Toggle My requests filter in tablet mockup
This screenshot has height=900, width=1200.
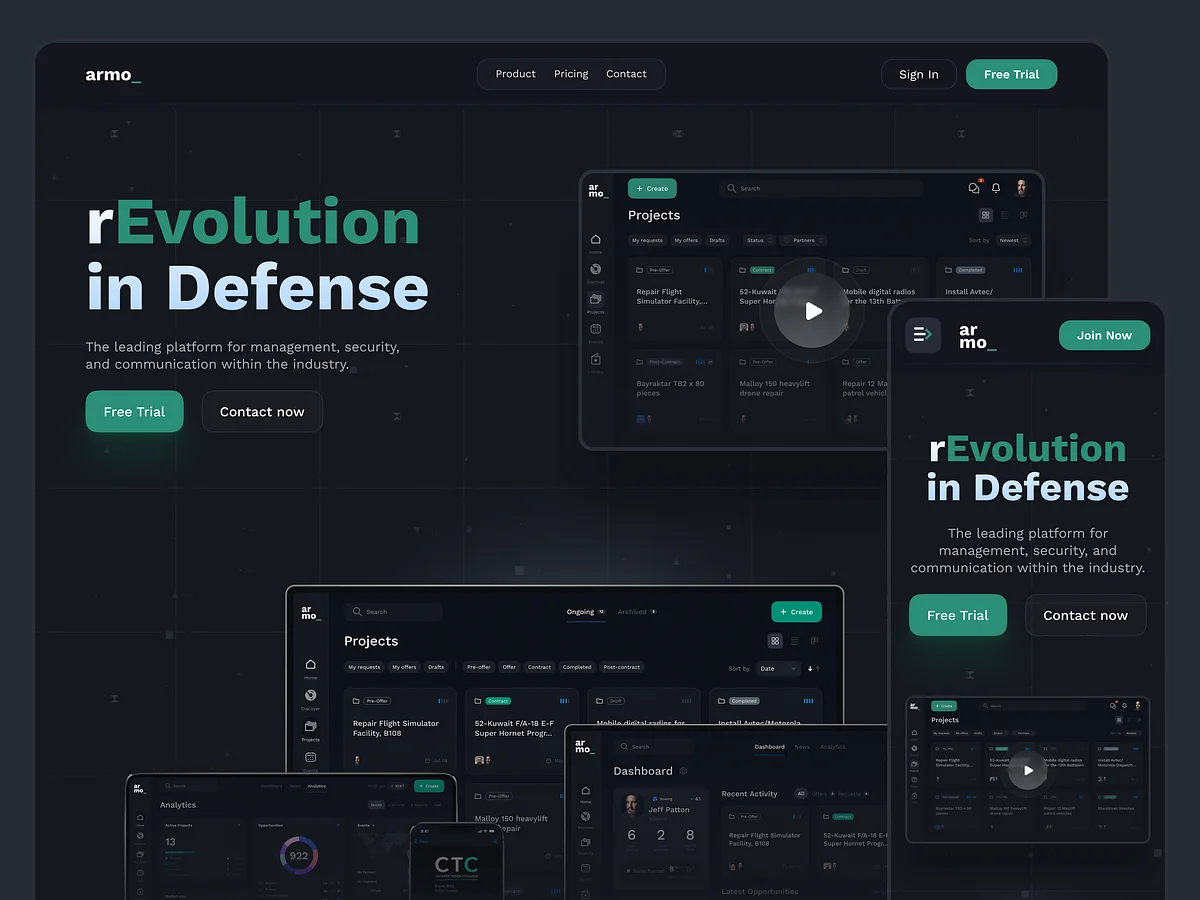click(x=647, y=240)
